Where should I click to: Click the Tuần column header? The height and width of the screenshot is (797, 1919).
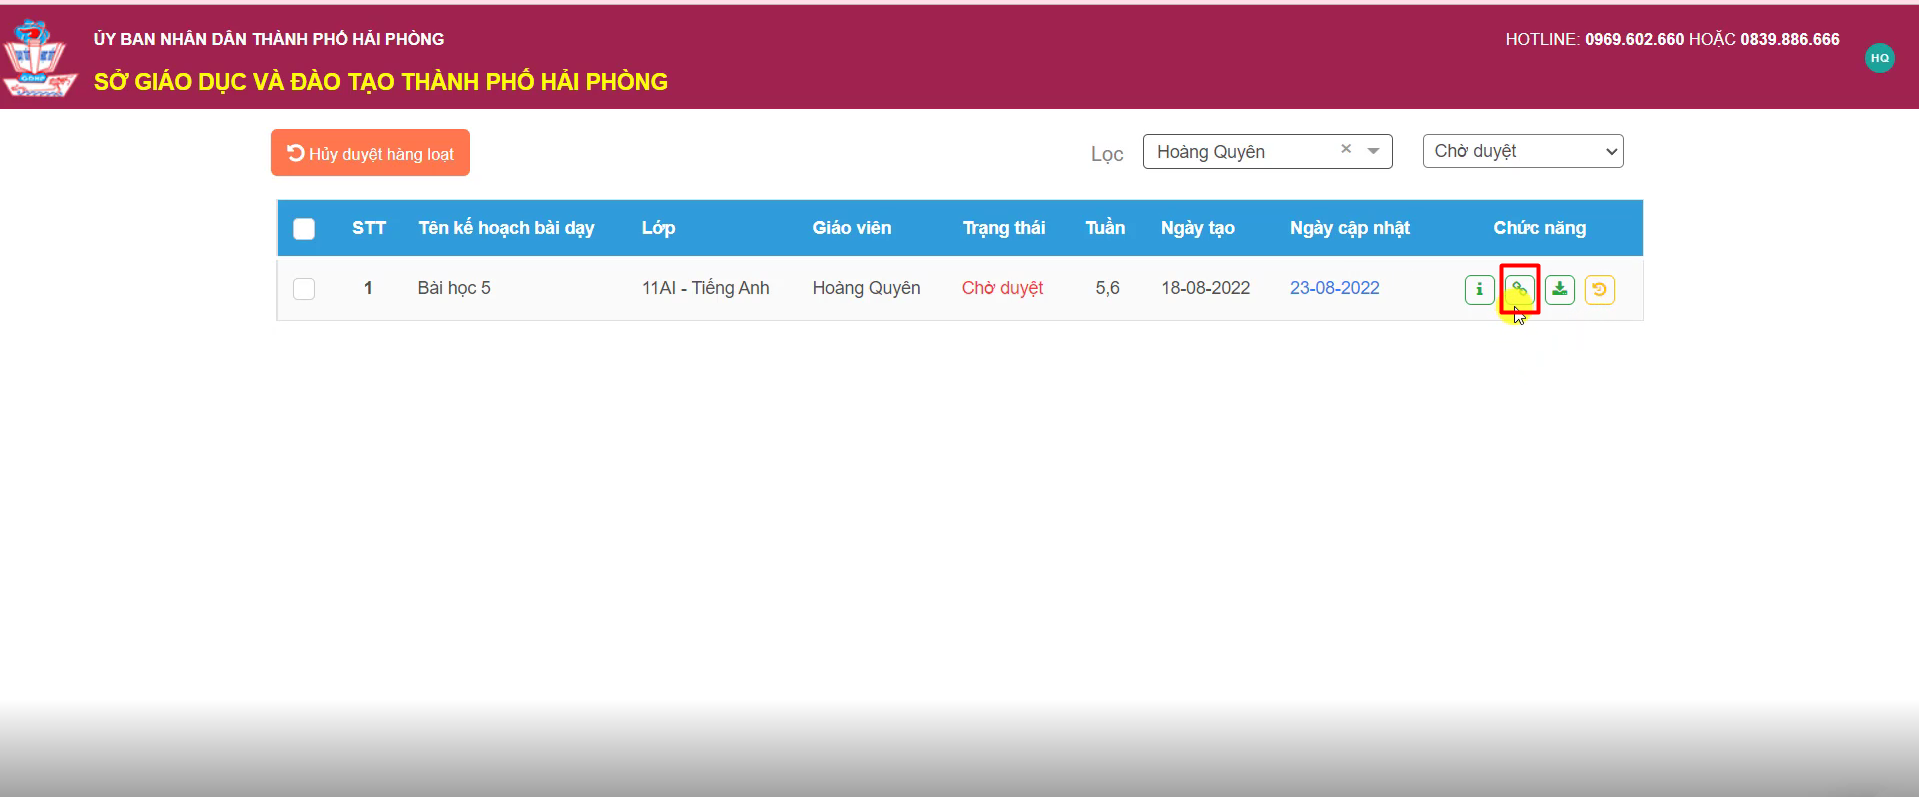click(1105, 228)
